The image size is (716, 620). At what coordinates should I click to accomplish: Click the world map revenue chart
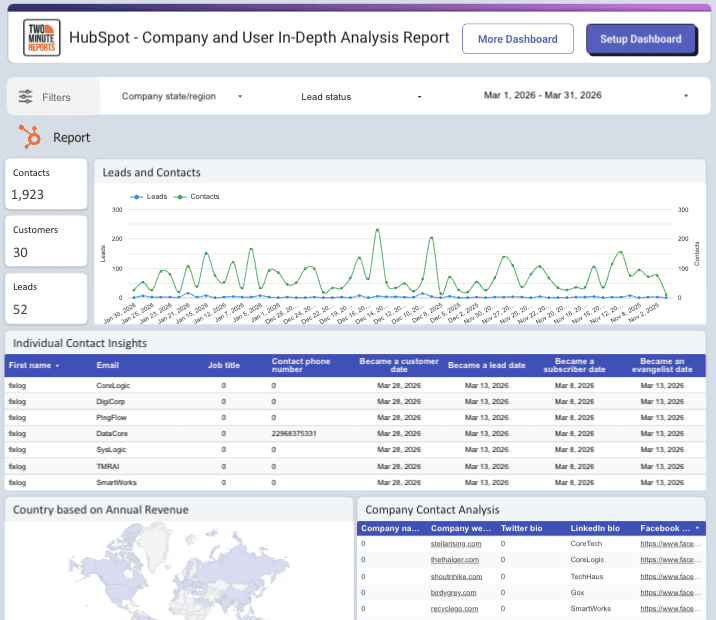point(179,571)
